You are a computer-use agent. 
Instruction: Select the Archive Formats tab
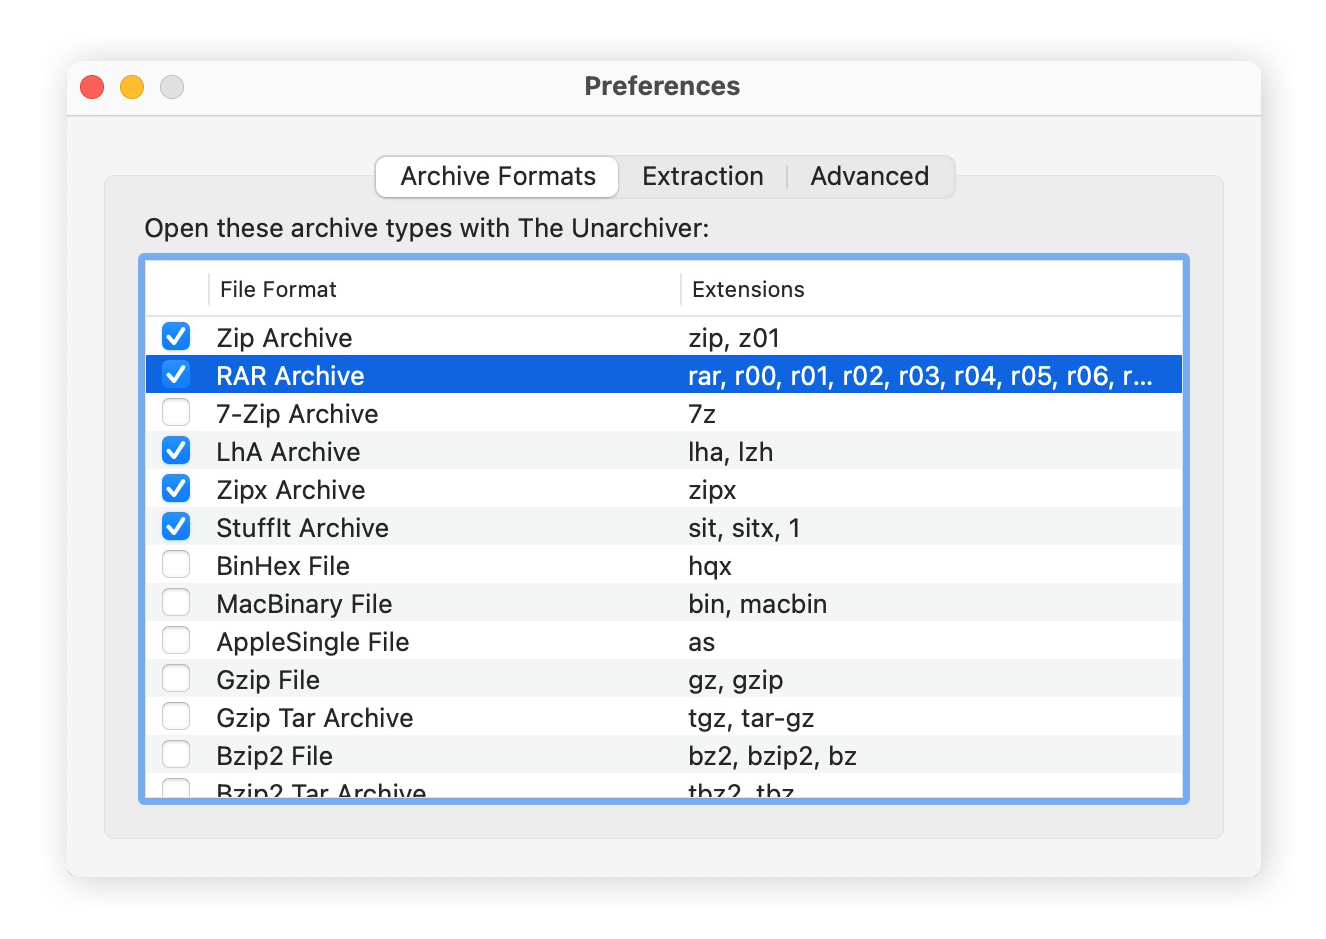[496, 176]
